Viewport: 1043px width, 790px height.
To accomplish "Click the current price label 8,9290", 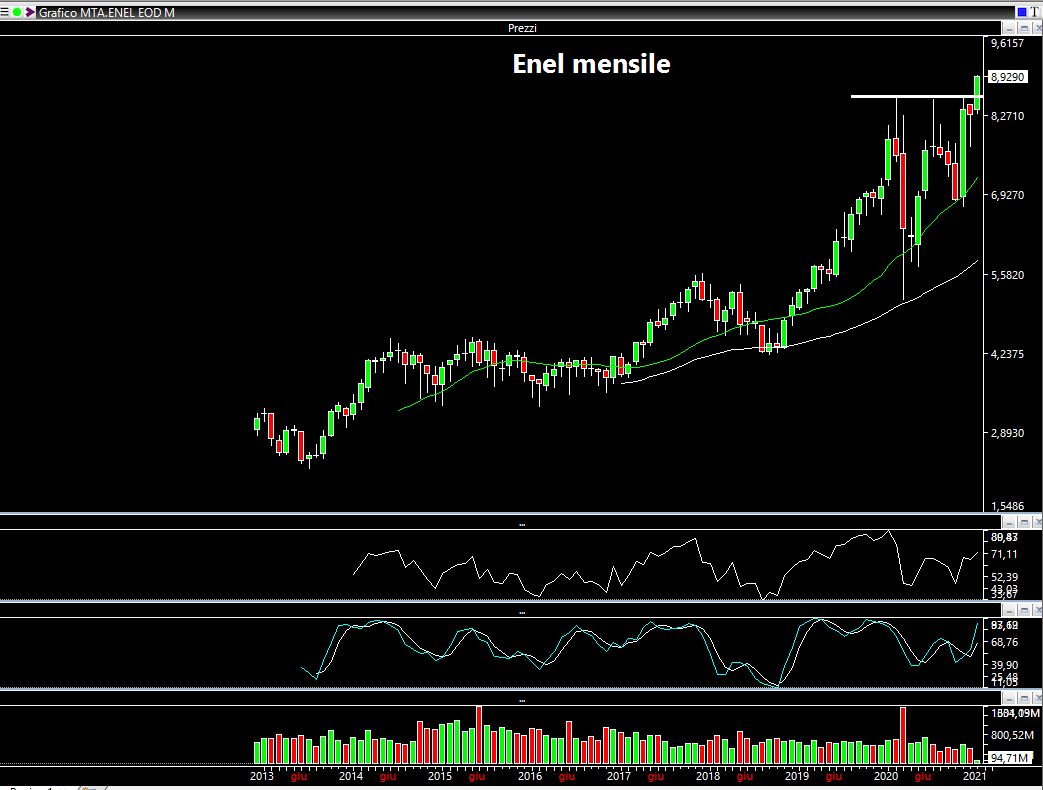I will 1008,77.
